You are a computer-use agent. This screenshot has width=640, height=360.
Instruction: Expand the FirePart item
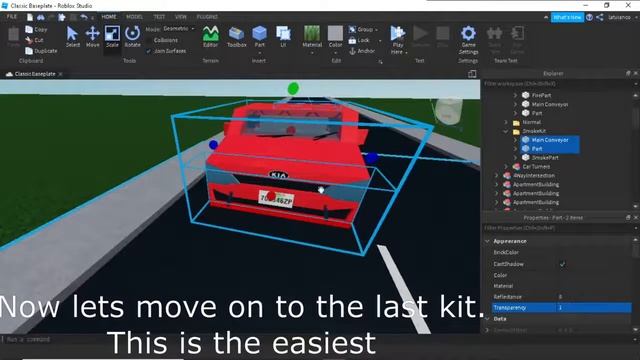[515, 95]
